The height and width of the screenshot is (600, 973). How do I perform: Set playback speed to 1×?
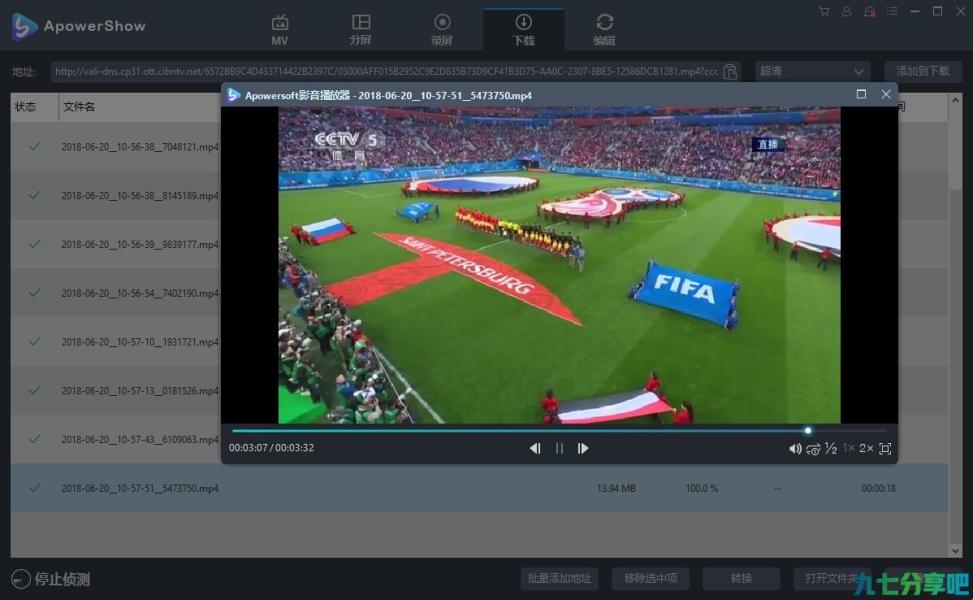(848, 448)
